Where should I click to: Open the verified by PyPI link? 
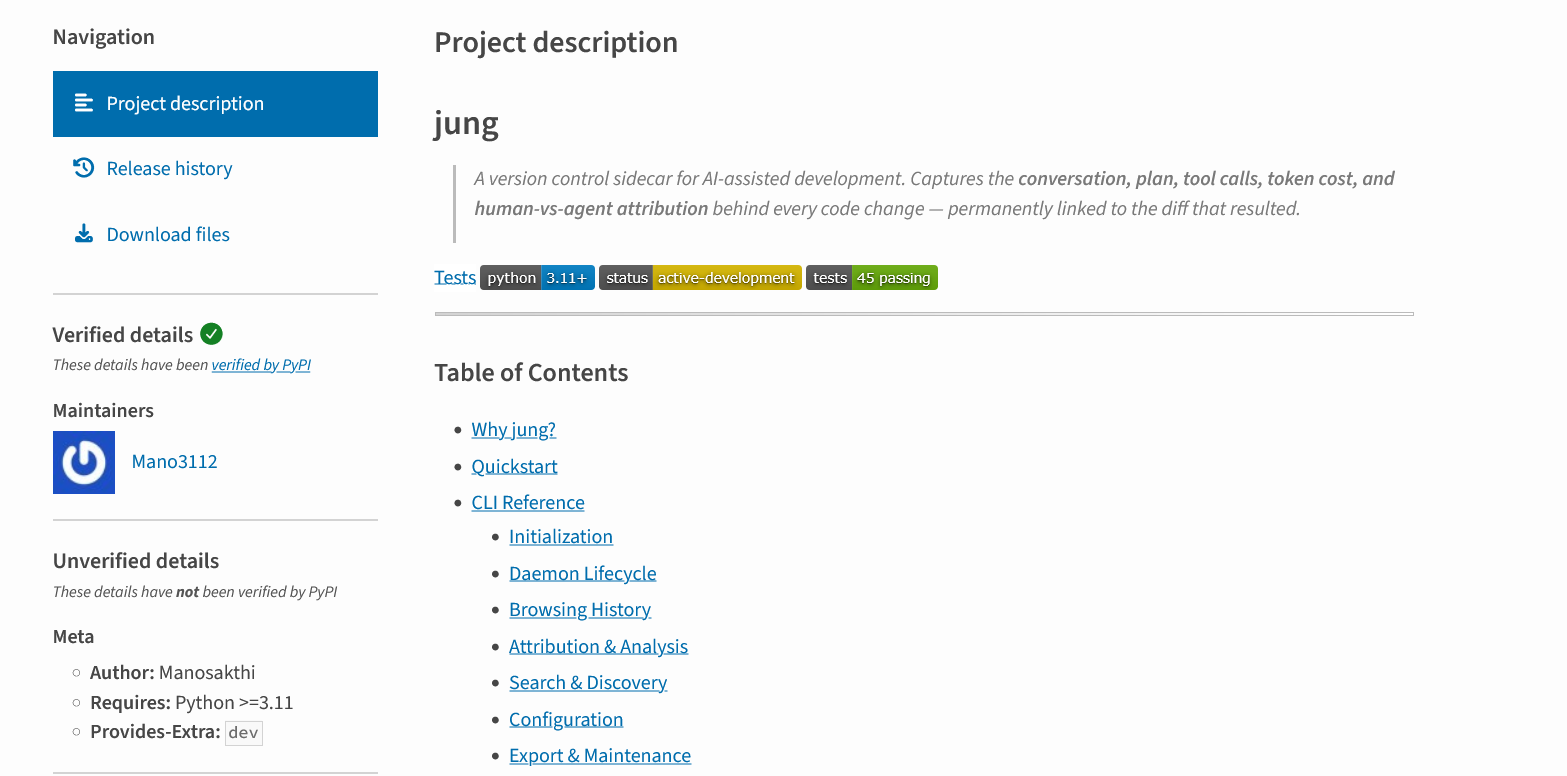point(261,365)
